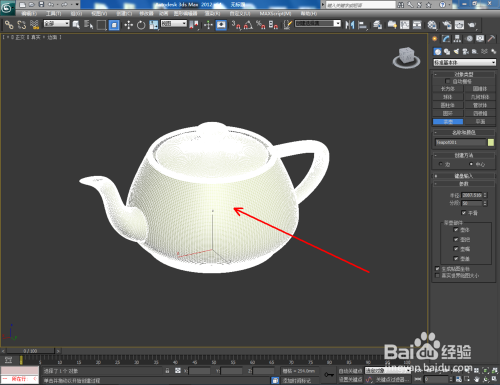The height and width of the screenshot is (385, 500).
Task: Collapse the 参数 rollout
Action: point(464,184)
